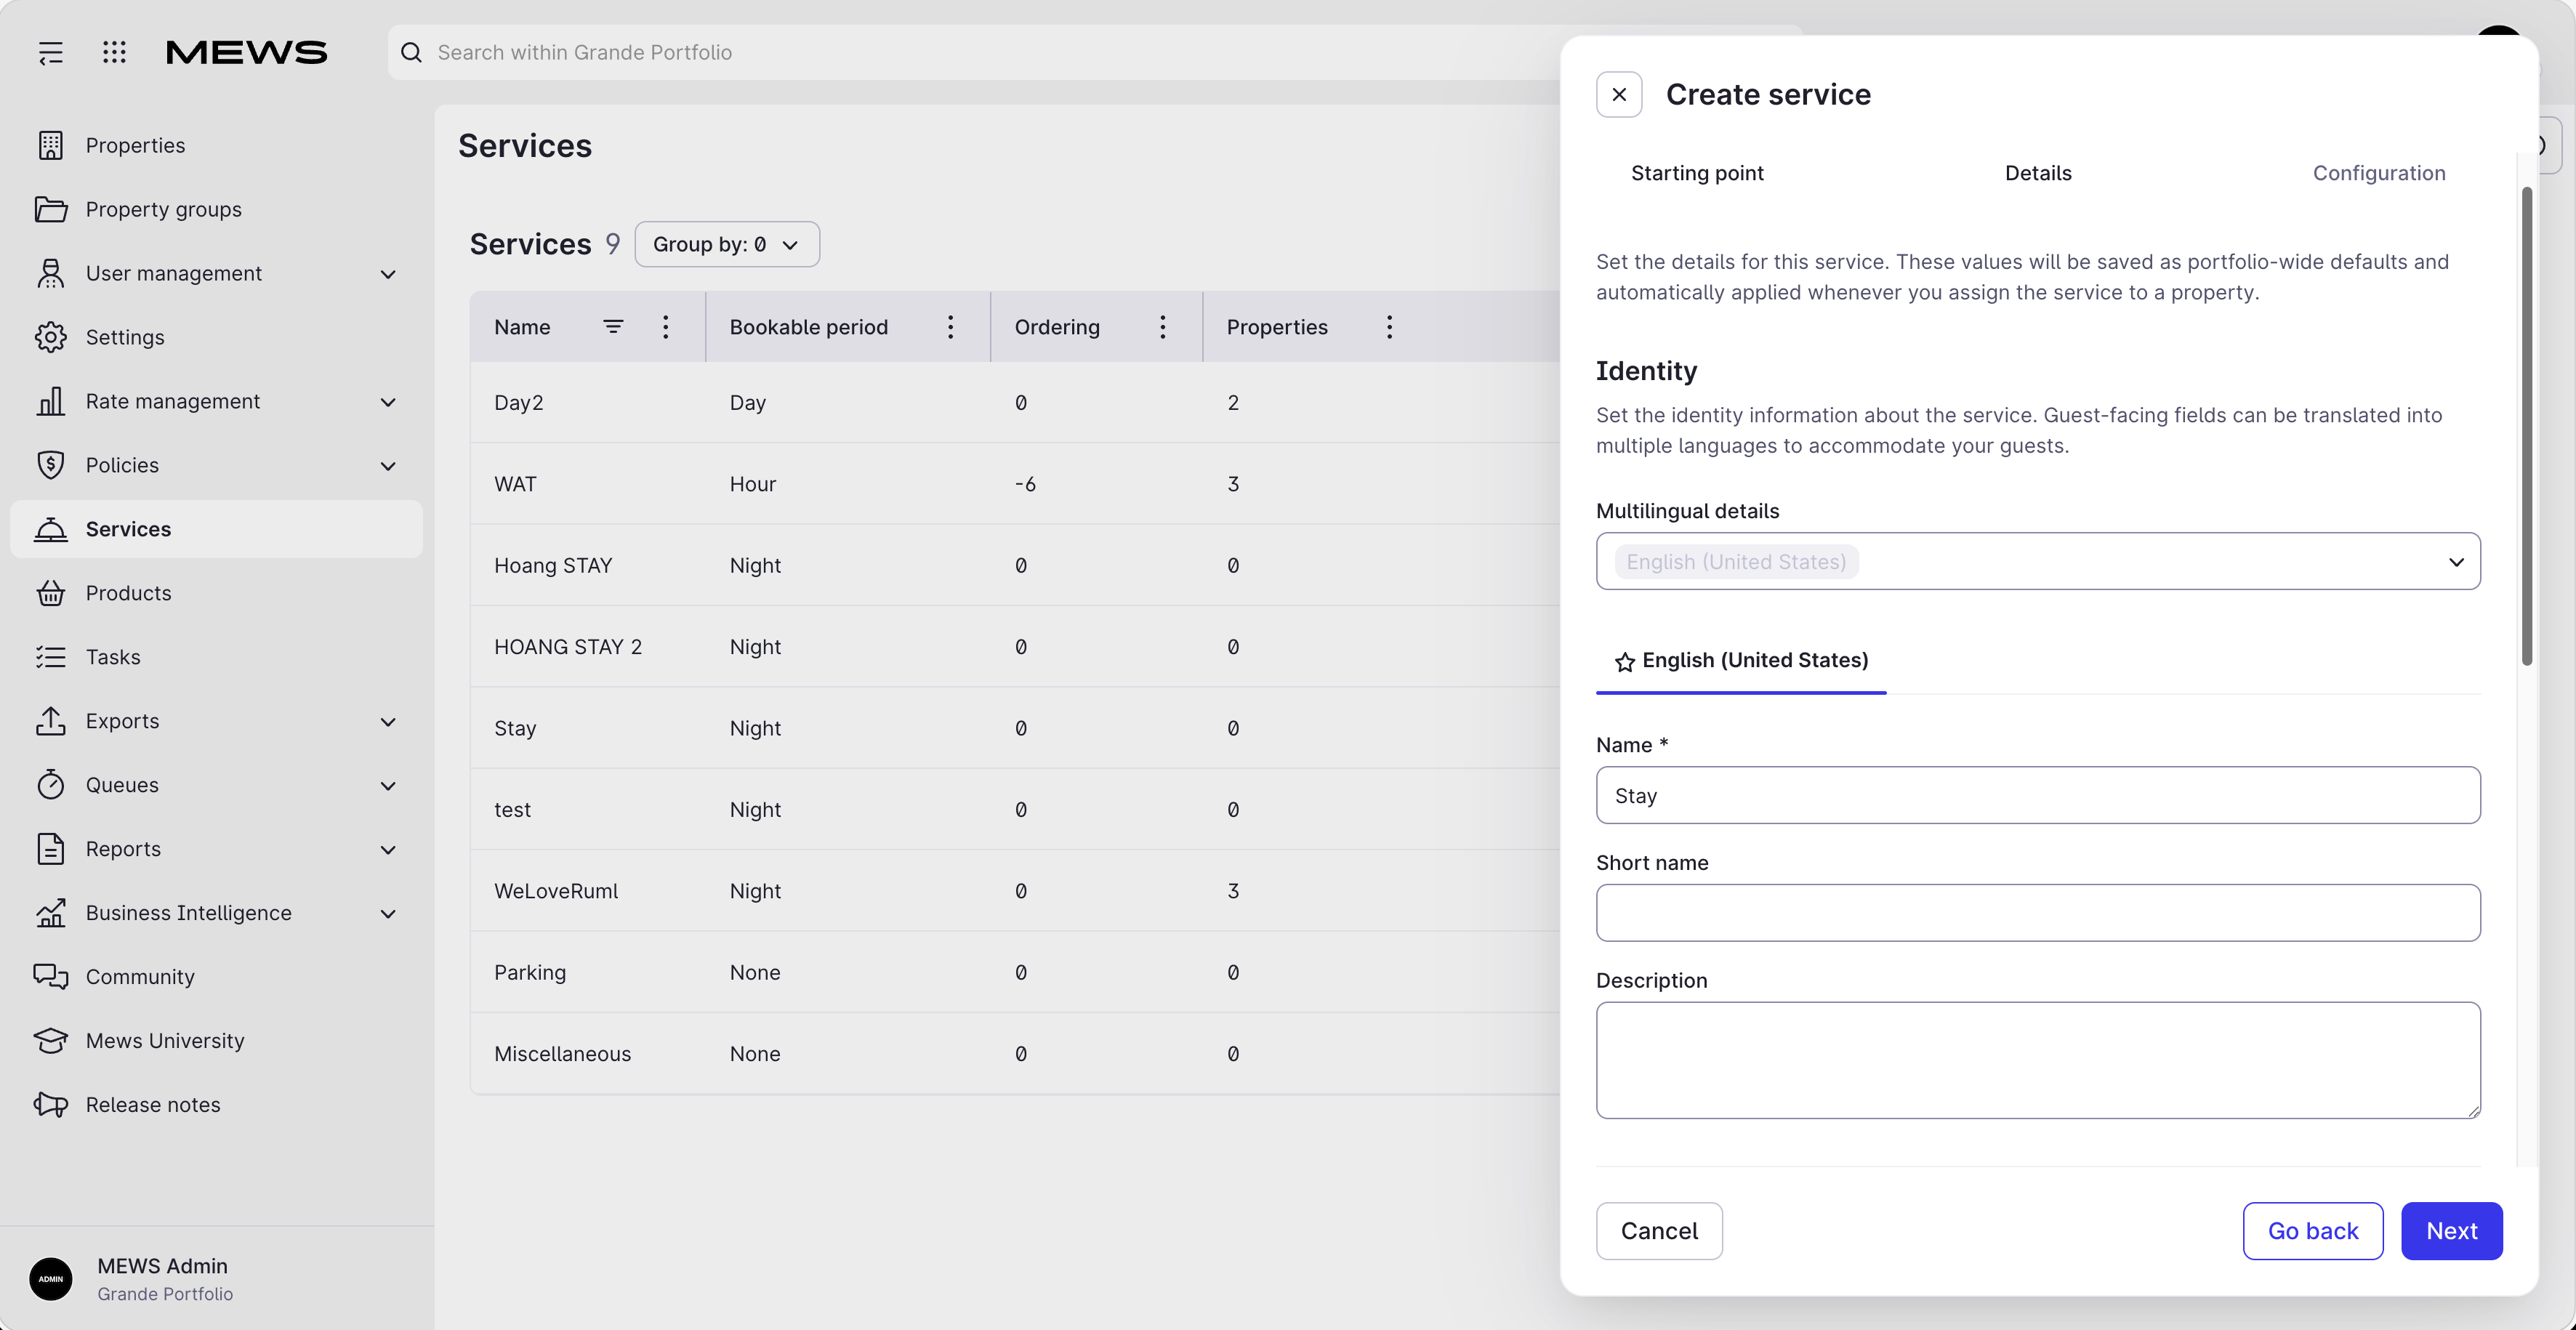Click the Queues timer icon
Viewport: 2576px width, 1330px height.
[x=51, y=785]
